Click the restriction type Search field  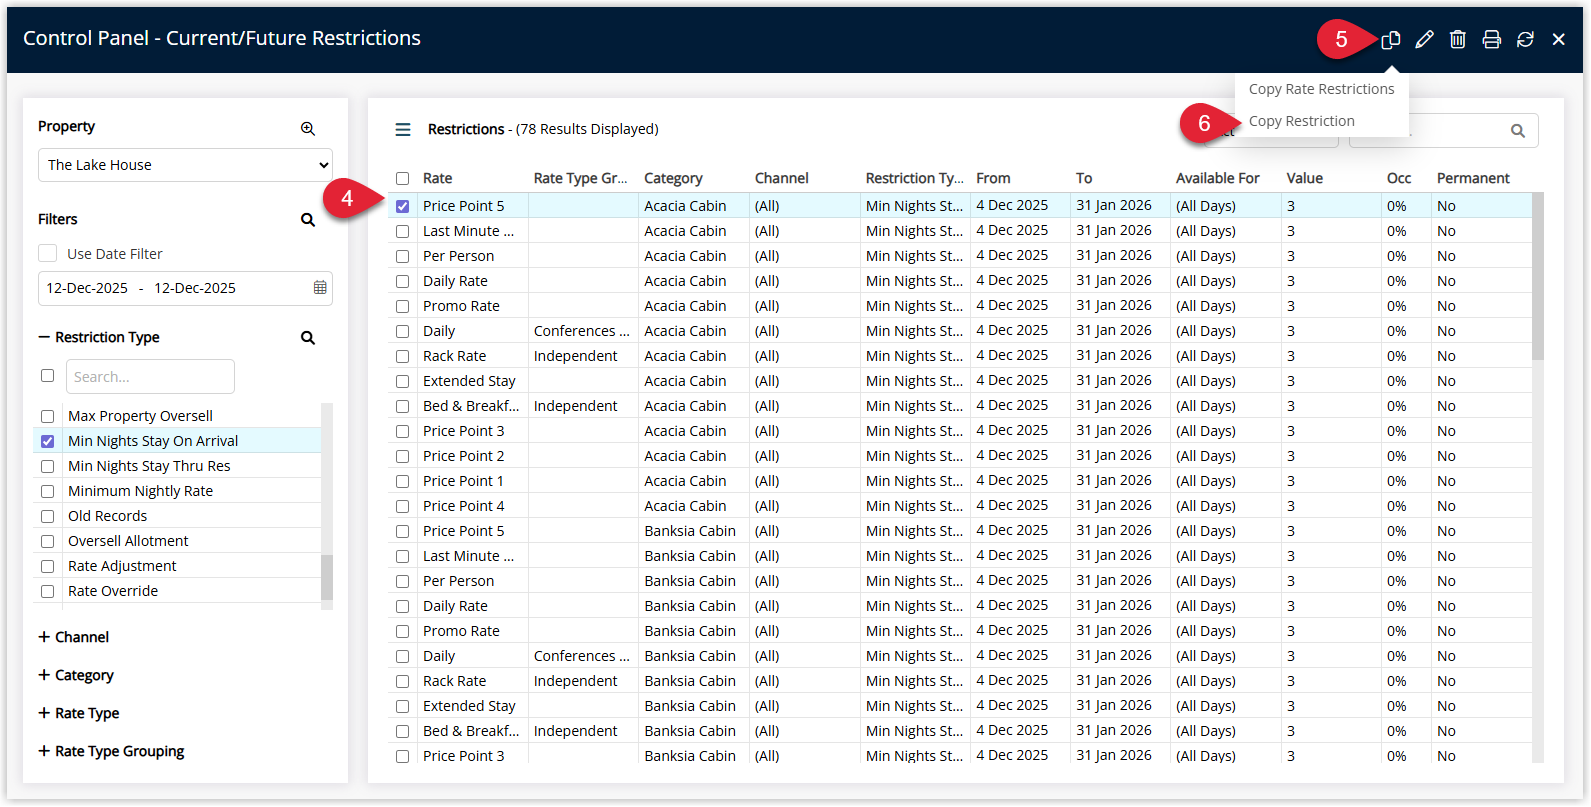(x=150, y=377)
